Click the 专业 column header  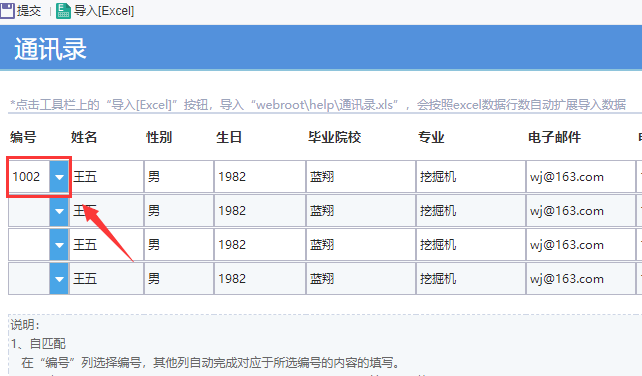coord(431,137)
